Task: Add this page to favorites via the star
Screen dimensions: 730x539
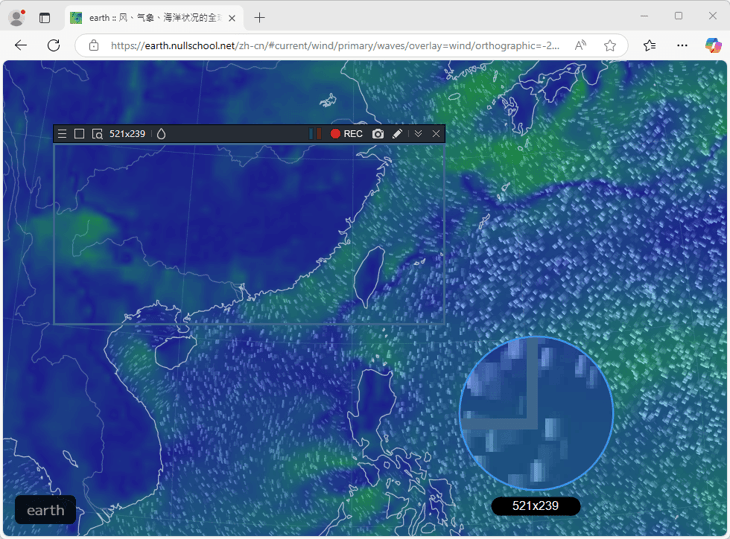Action: coord(610,46)
